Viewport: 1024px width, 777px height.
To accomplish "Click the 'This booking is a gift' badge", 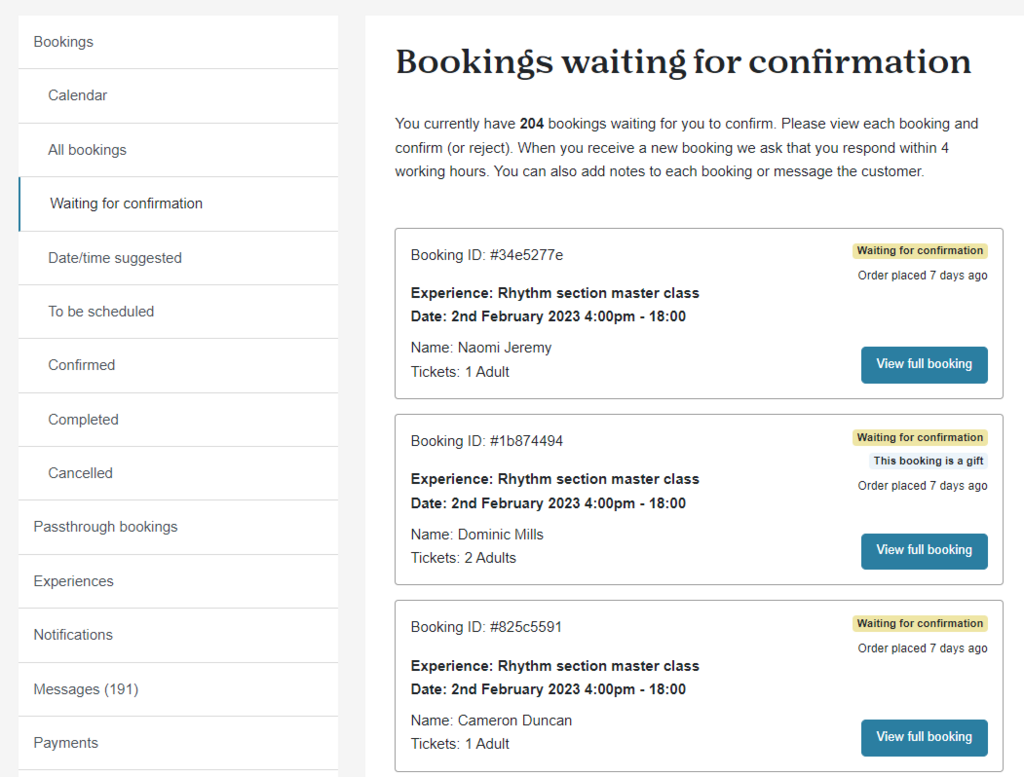I will (x=928, y=461).
